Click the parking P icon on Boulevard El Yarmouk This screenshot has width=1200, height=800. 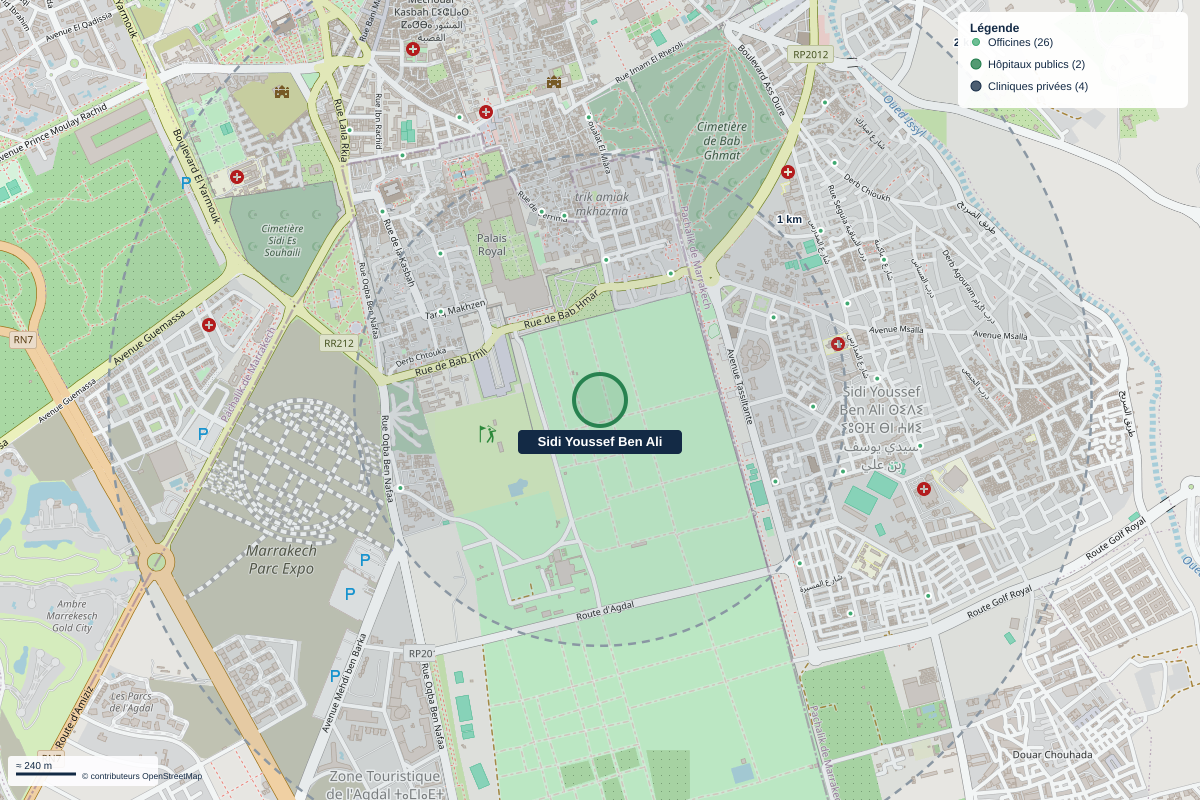click(186, 184)
